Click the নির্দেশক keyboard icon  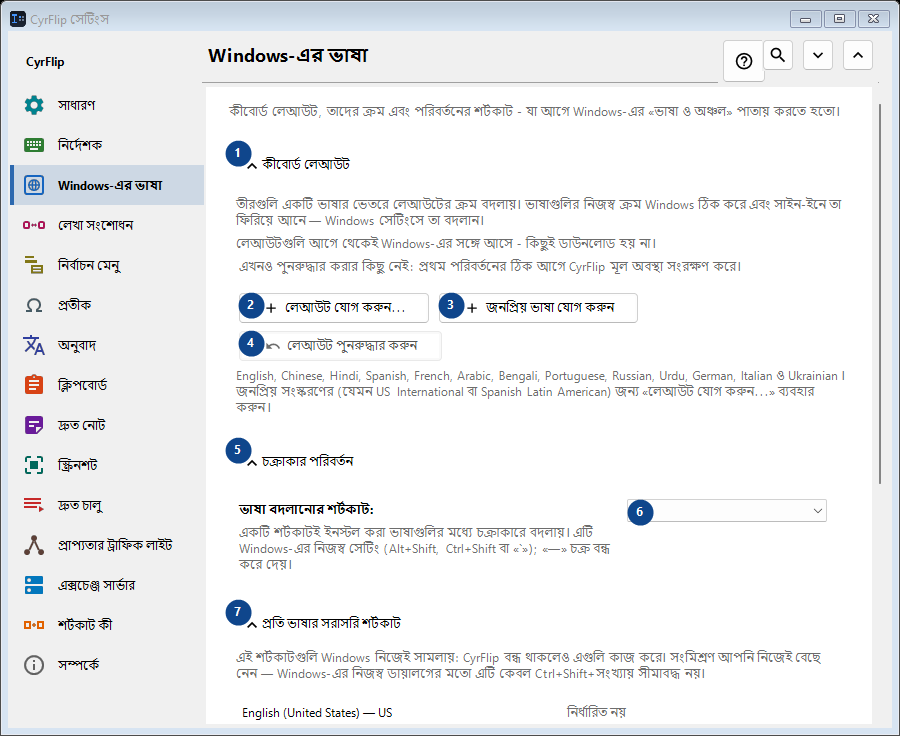[34, 145]
